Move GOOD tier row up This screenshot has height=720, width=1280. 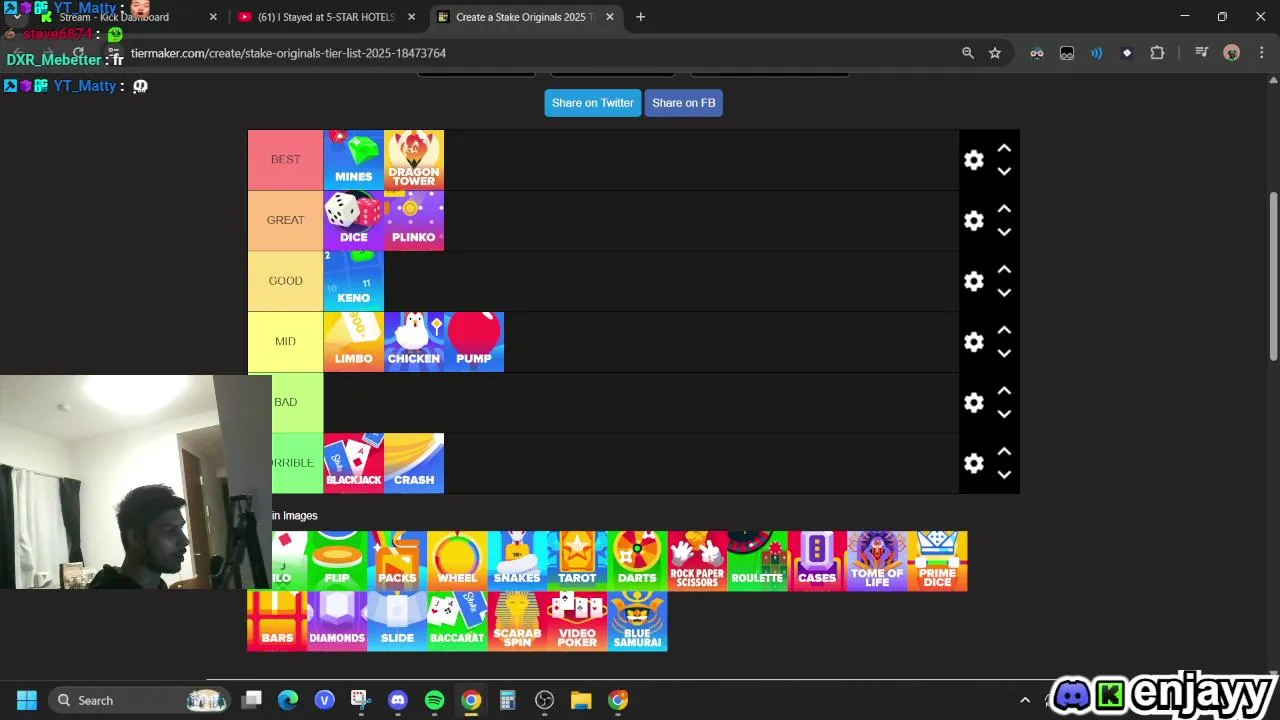[1004, 270]
